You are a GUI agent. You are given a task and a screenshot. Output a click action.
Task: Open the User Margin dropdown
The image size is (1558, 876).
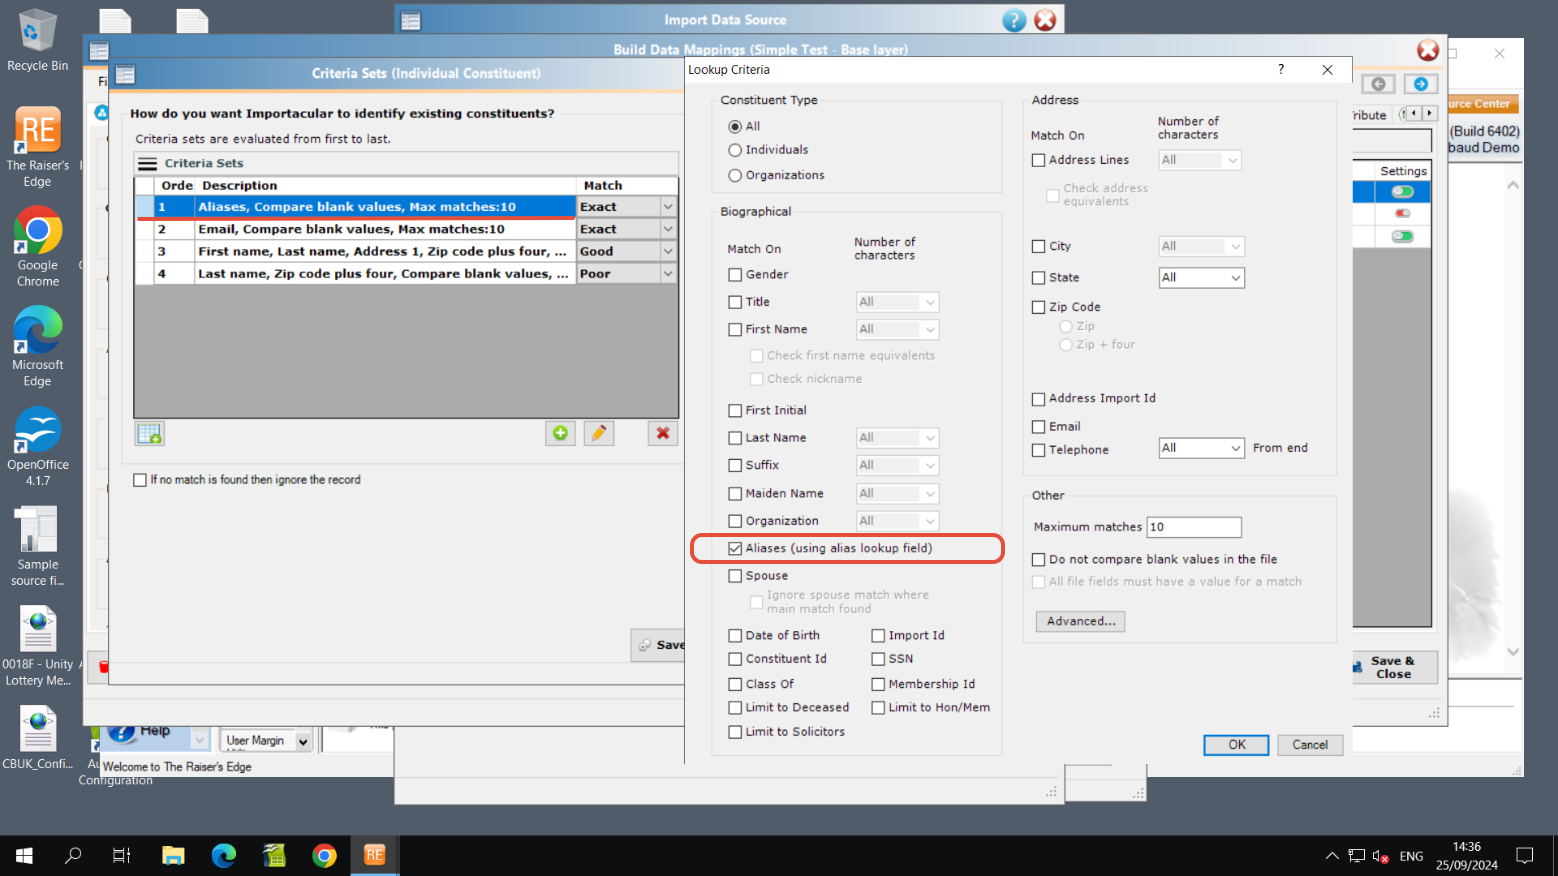coord(303,741)
